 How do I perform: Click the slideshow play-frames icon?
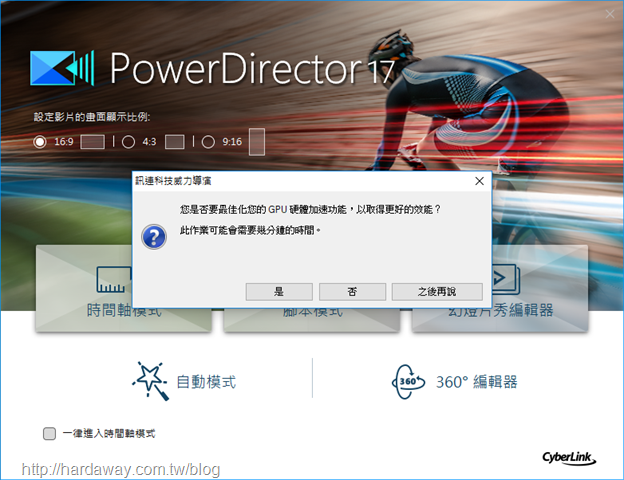pyautogui.click(x=506, y=279)
